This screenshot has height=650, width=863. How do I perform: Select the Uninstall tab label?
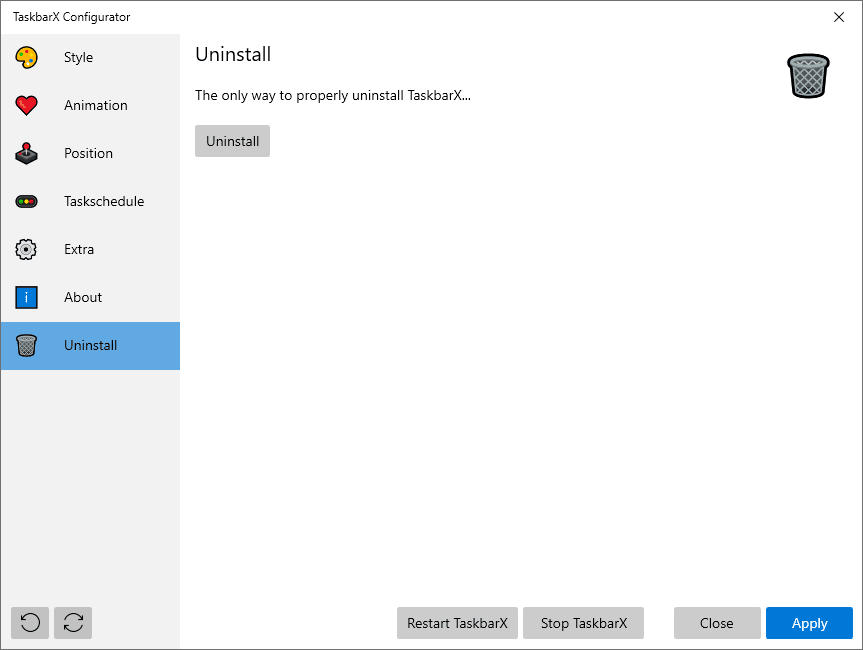[x=90, y=346]
